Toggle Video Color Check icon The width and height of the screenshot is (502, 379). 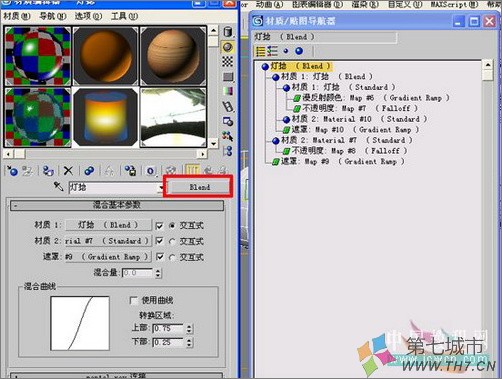[x=228, y=91]
